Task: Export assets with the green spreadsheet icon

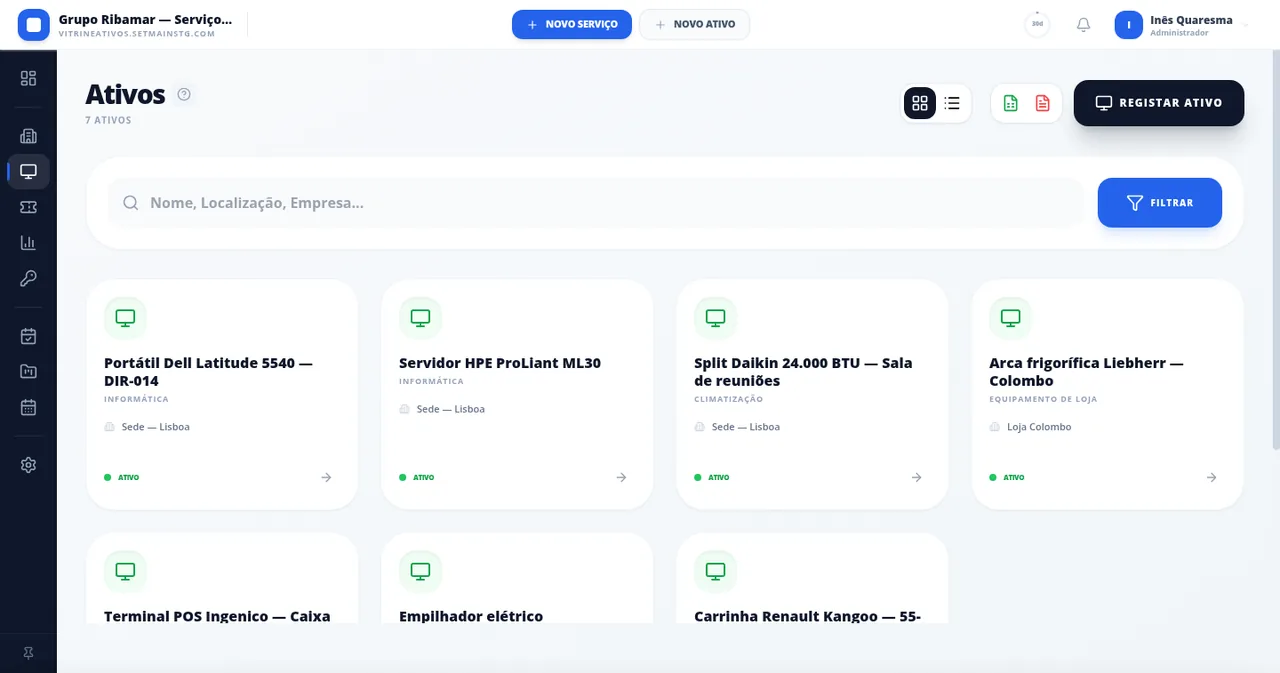Action: pos(1011,103)
